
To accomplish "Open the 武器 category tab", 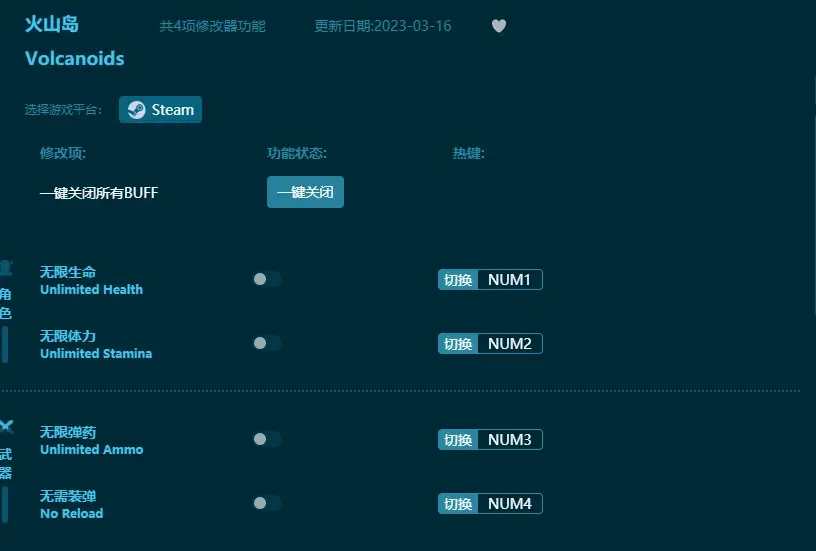I will tap(6, 463).
